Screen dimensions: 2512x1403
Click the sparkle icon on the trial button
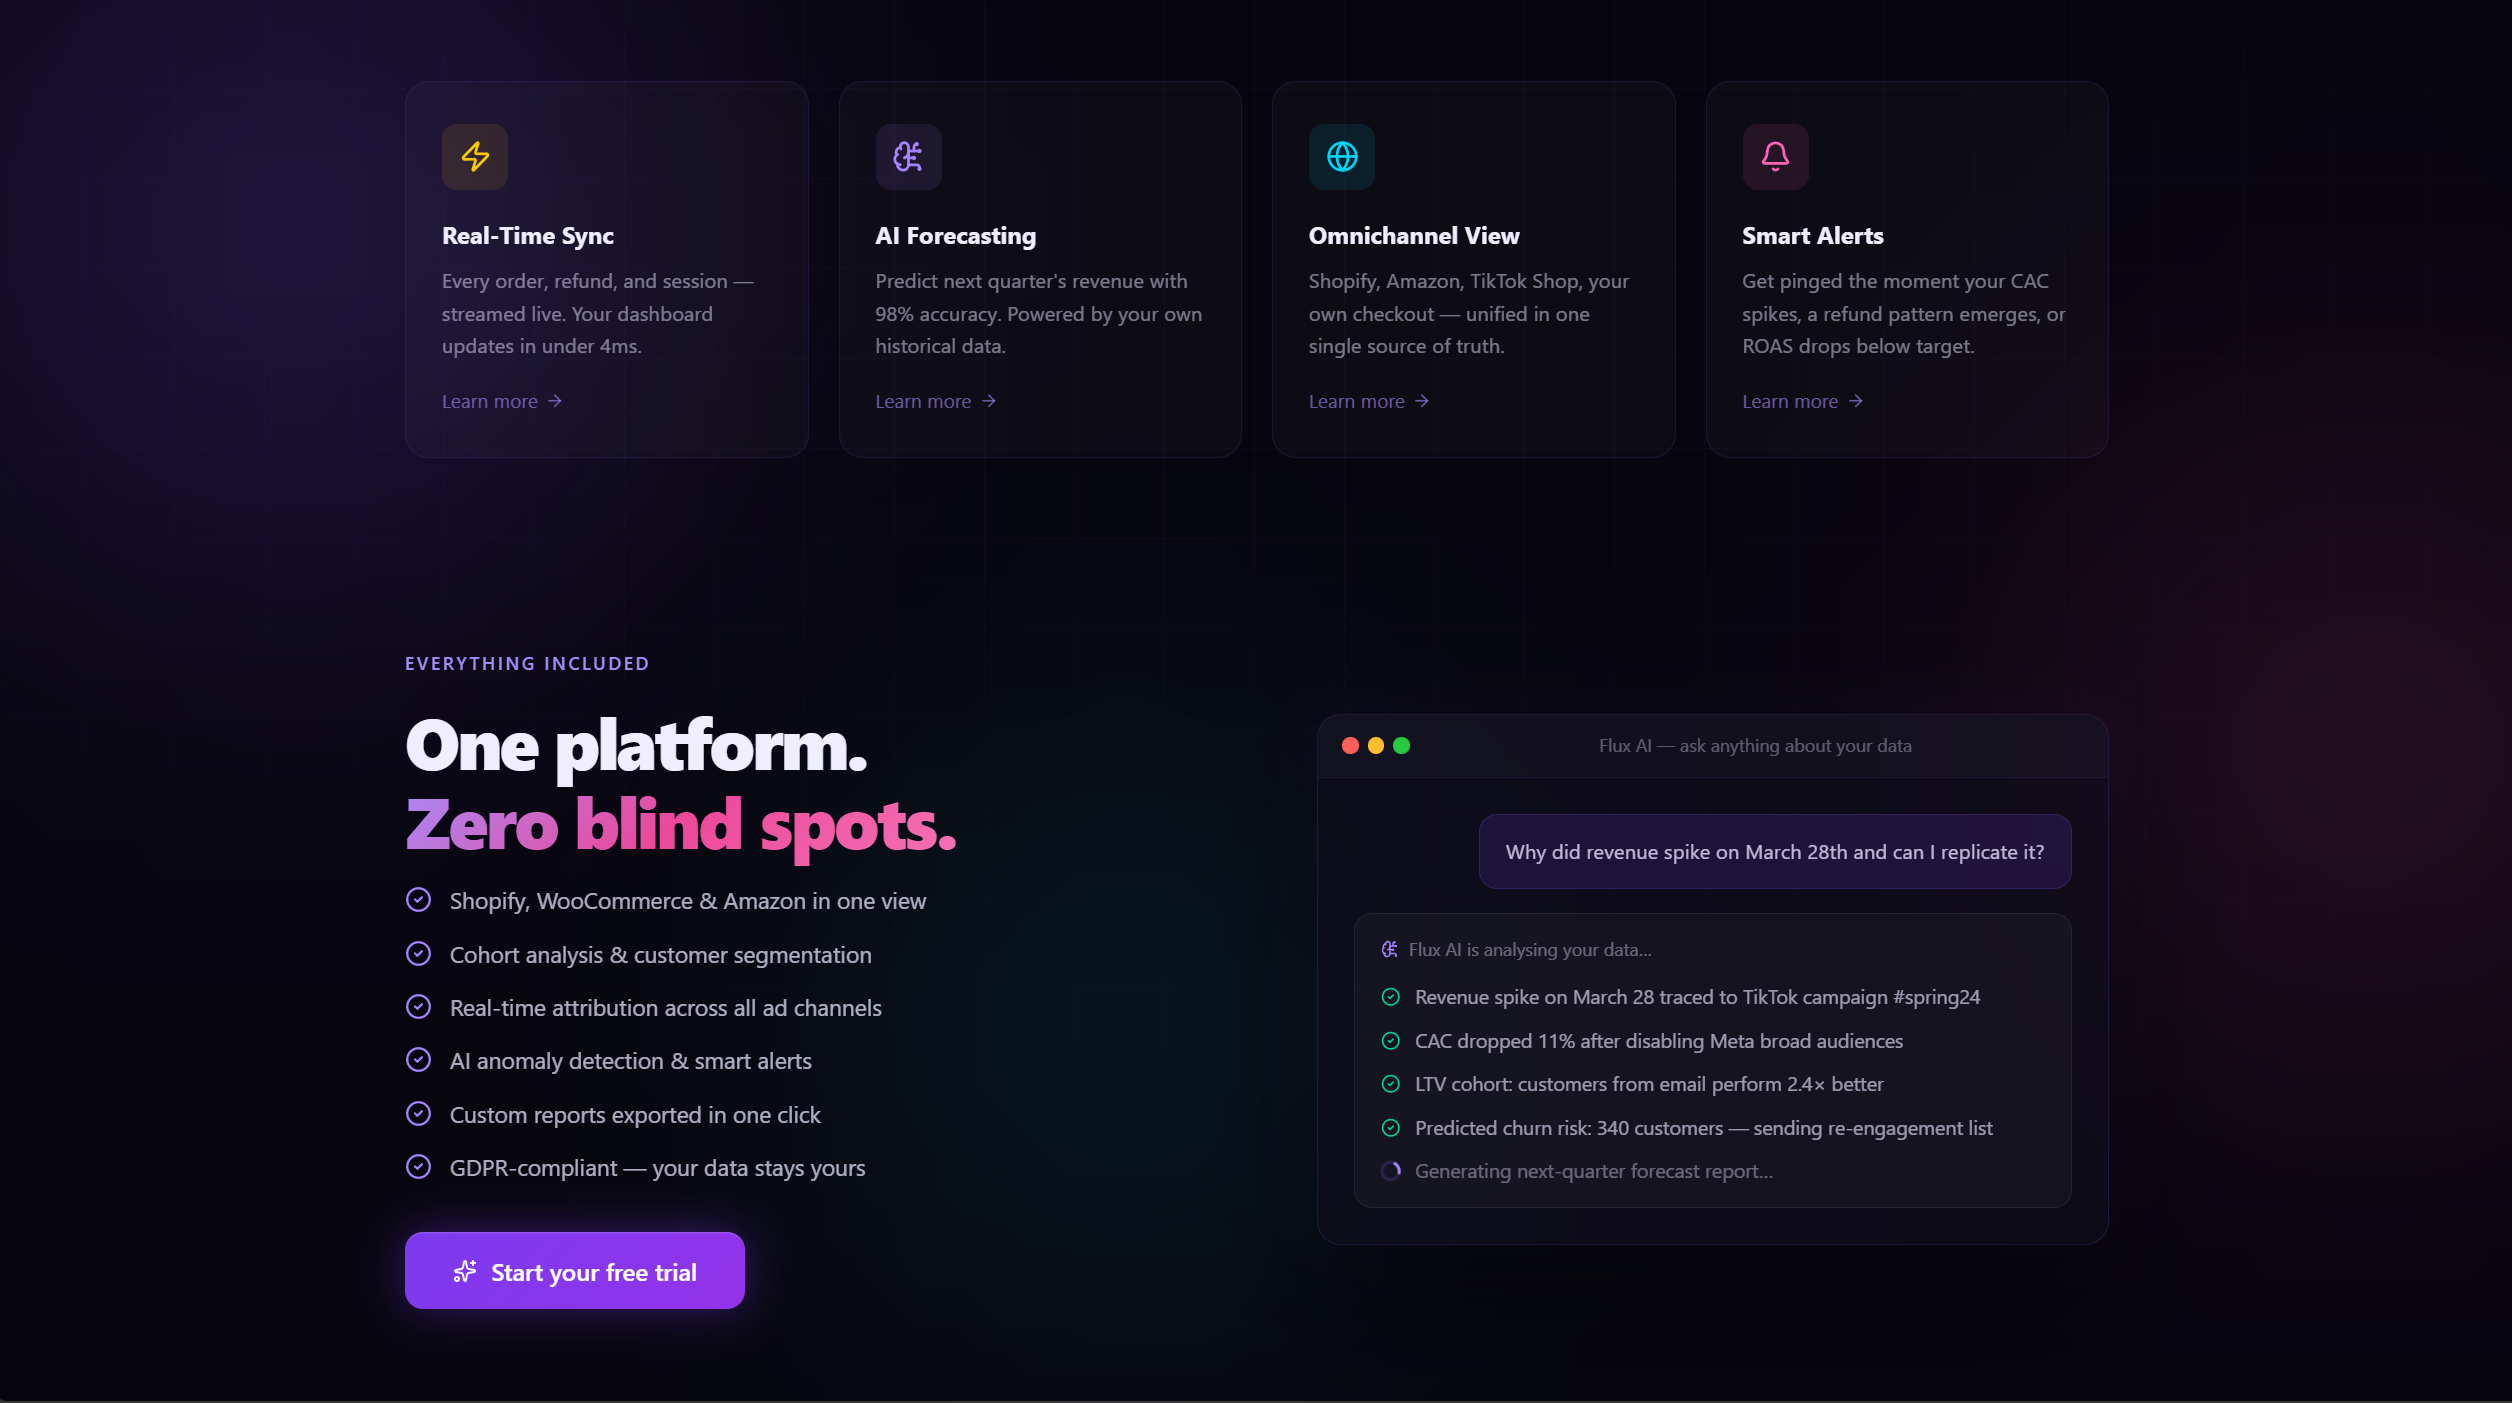(x=464, y=1270)
